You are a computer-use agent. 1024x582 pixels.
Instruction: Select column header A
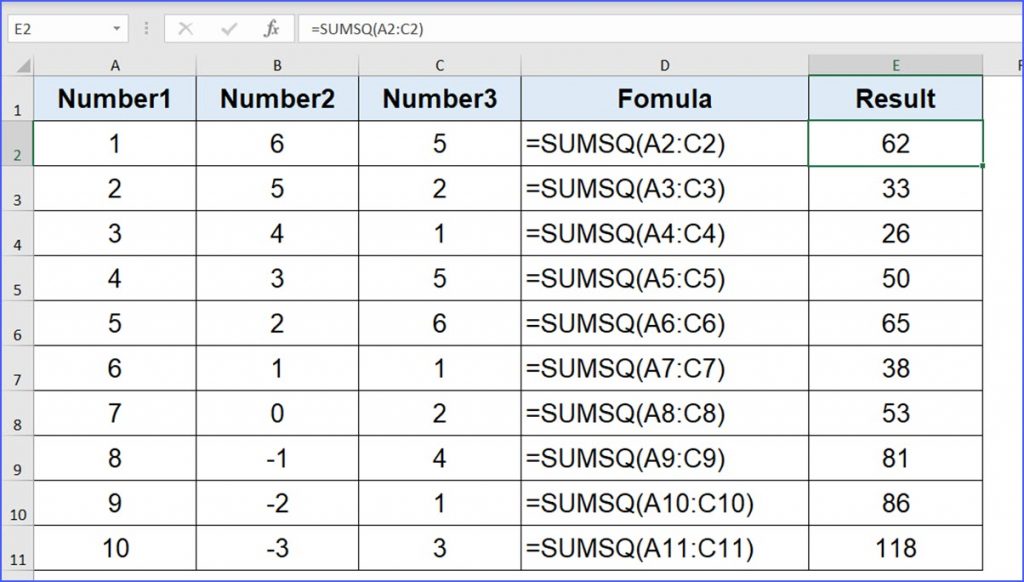[115, 63]
